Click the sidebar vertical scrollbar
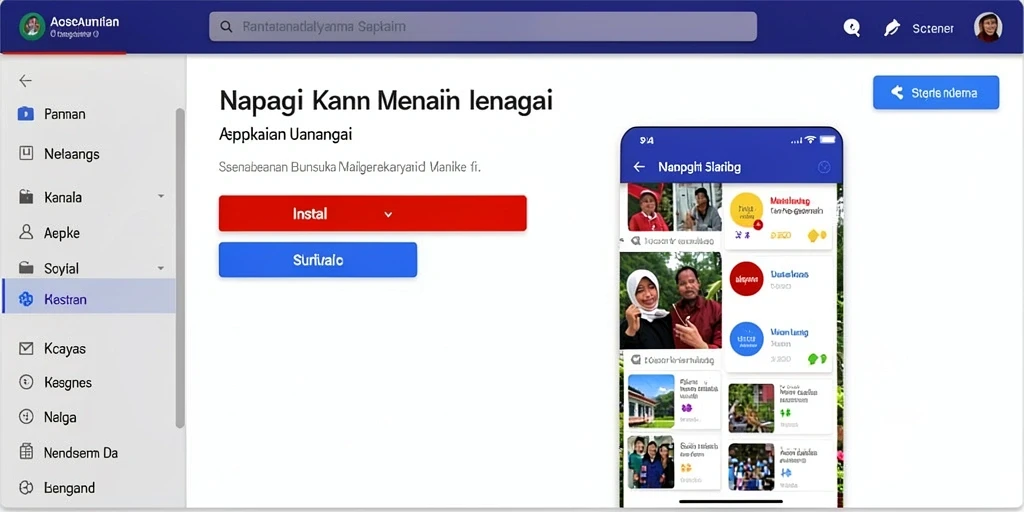The width and height of the screenshot is (1024, 512). (180, 268)
